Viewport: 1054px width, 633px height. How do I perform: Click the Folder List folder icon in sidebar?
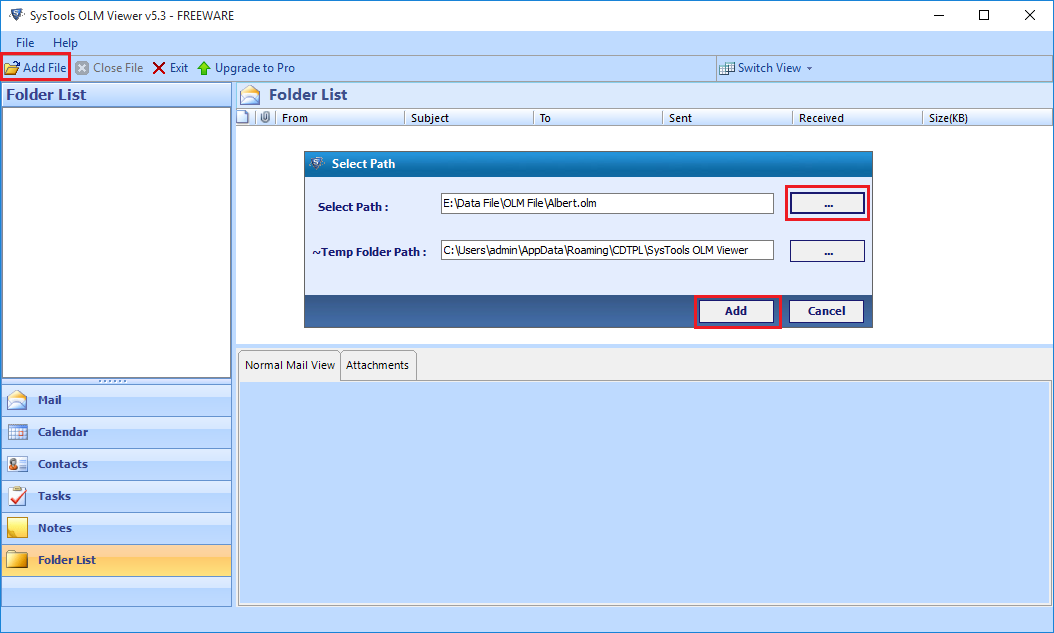tap(17, 560)
